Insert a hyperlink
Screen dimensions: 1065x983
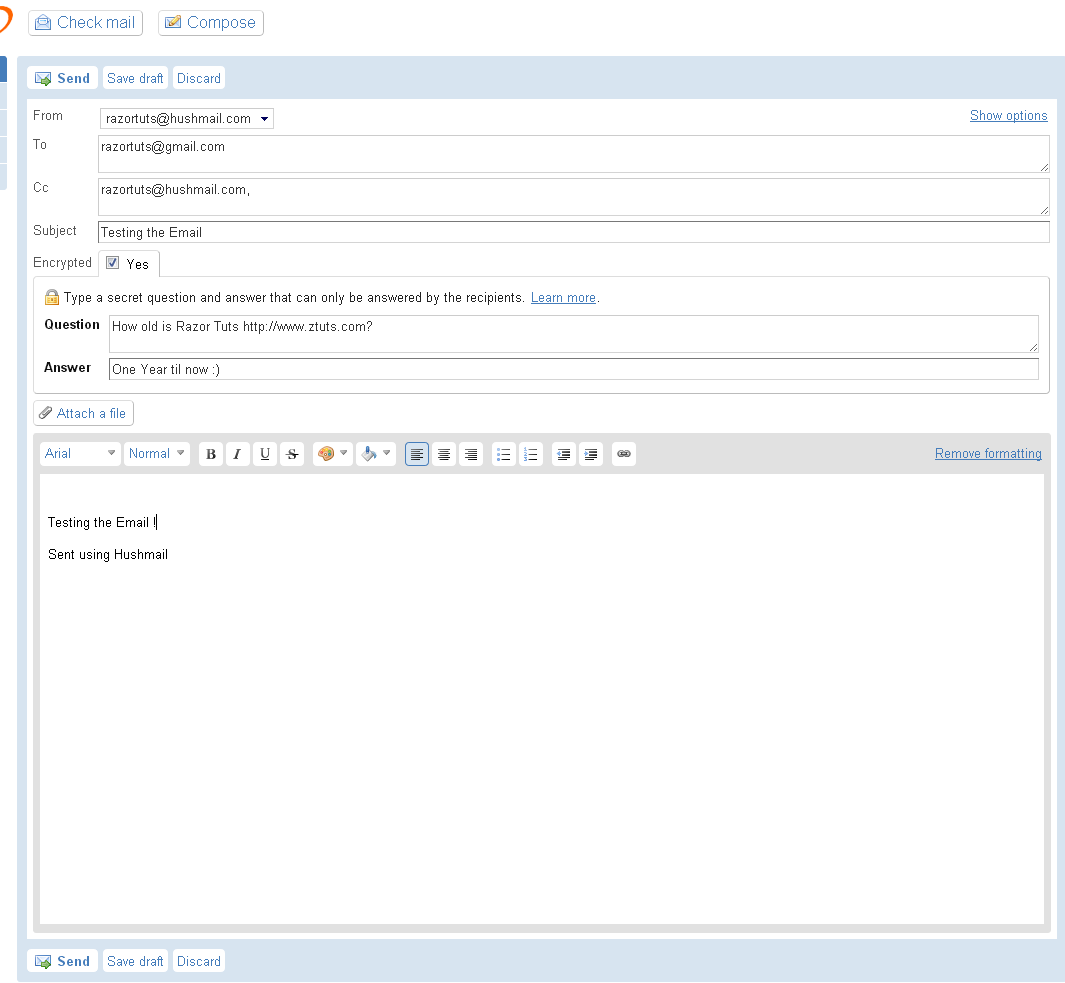[624, 454]
